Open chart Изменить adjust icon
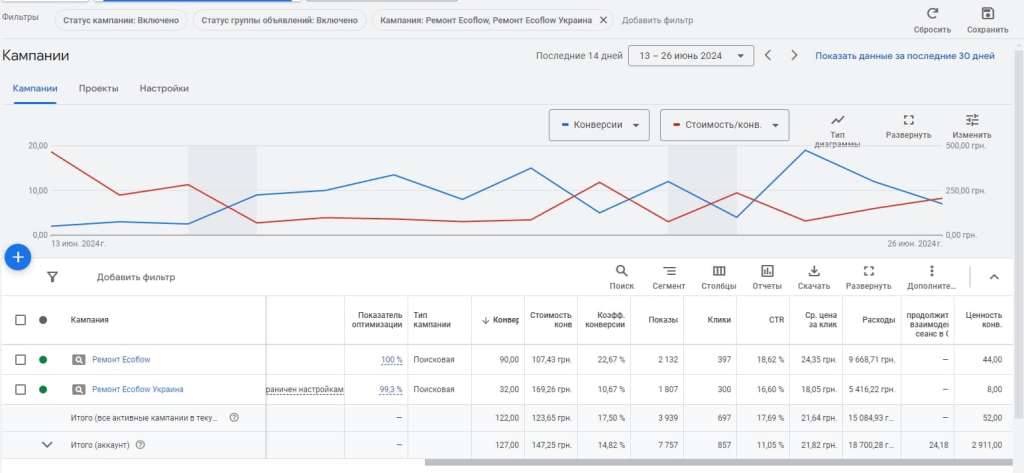This screenshot has height=473, width=1024. (972, 120)
